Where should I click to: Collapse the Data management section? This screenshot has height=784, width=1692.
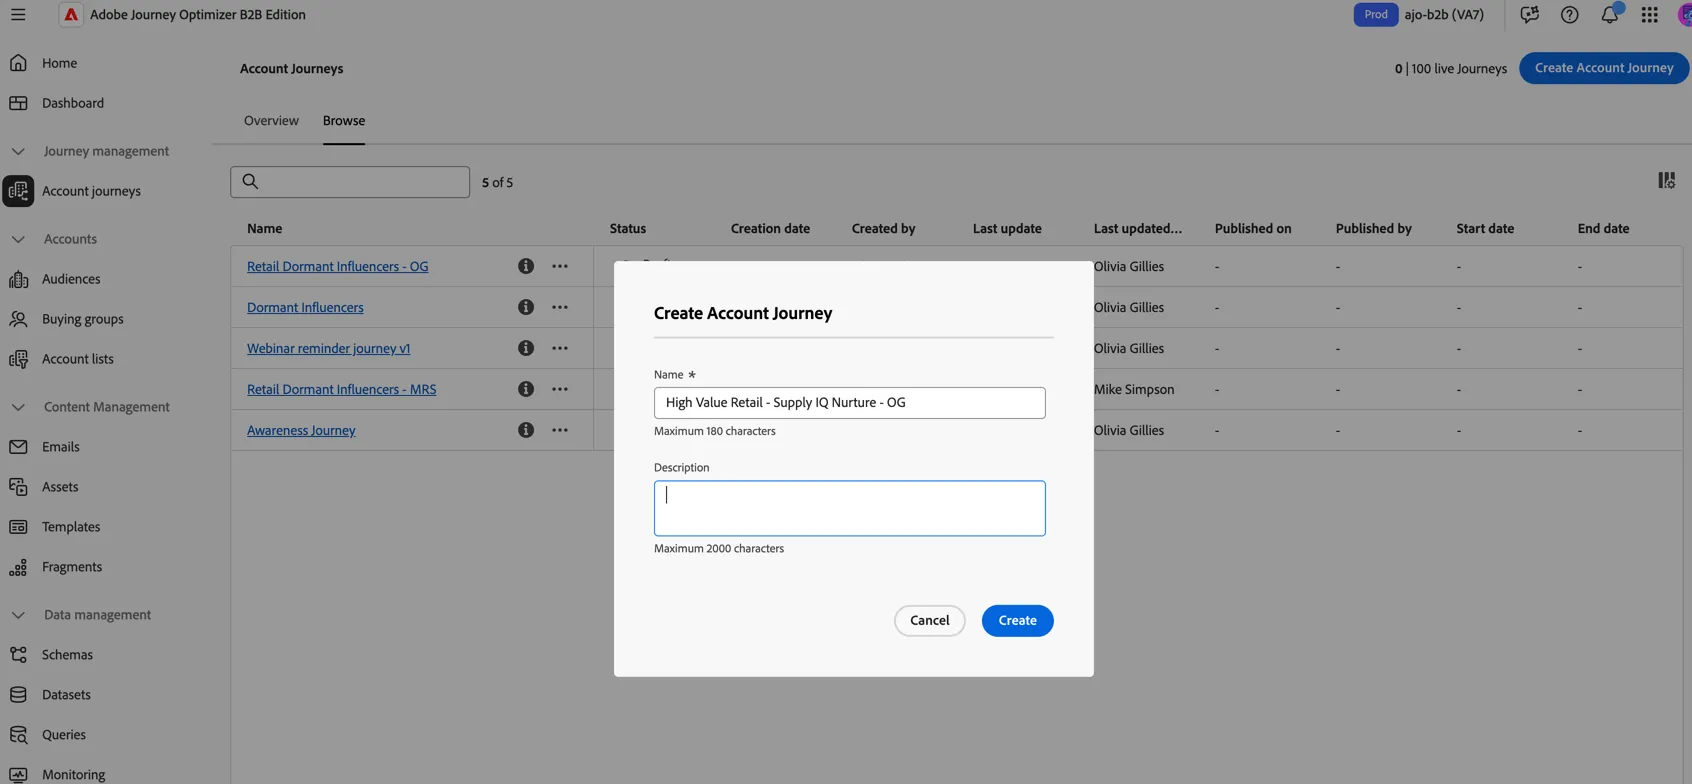[x=18, y=615]
